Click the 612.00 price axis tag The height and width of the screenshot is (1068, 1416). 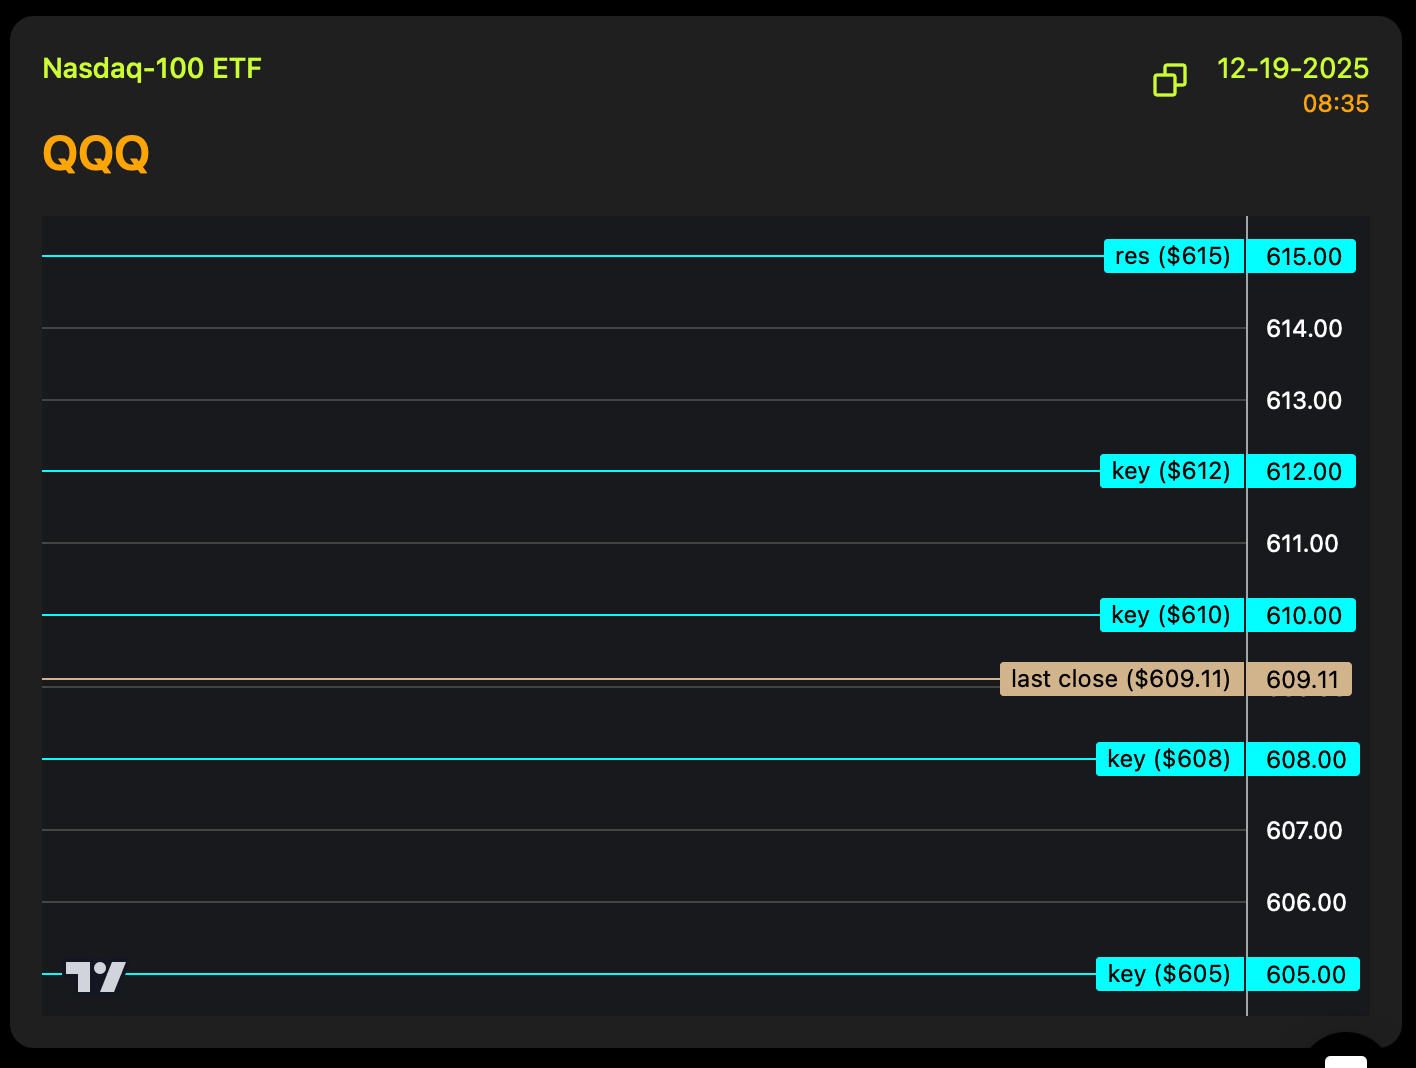coord(1303,471)
